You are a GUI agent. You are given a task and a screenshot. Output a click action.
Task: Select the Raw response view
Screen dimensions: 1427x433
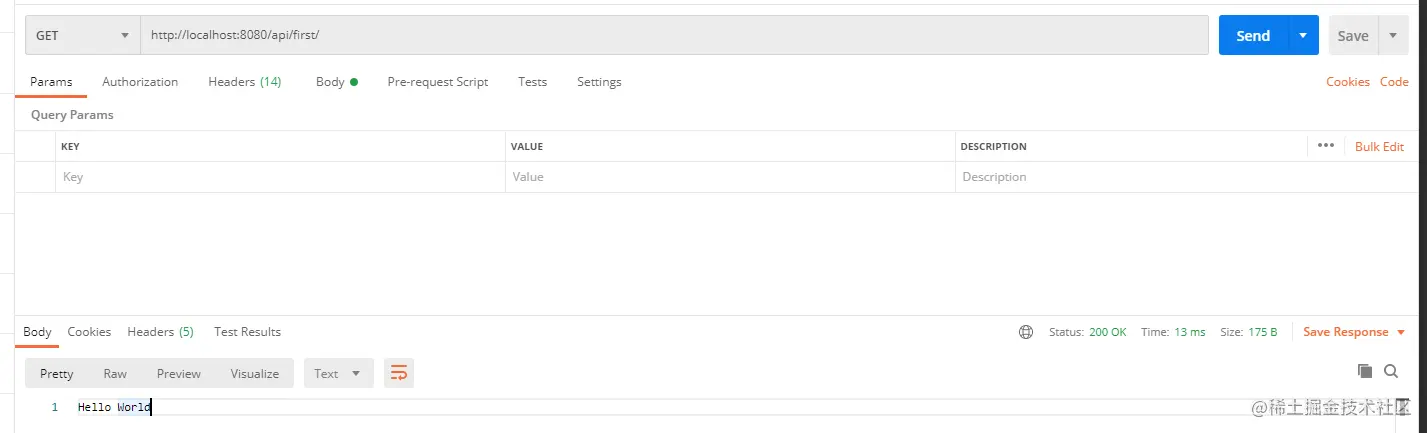point(115,374)
